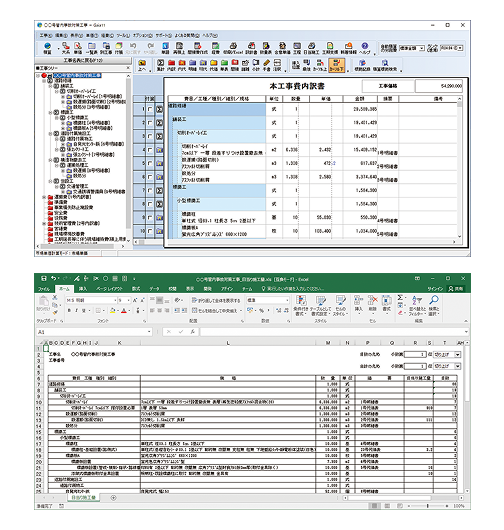Click the highlighted orange cursor-down toolbar button

pyautogui.click(x=336, y=65)
